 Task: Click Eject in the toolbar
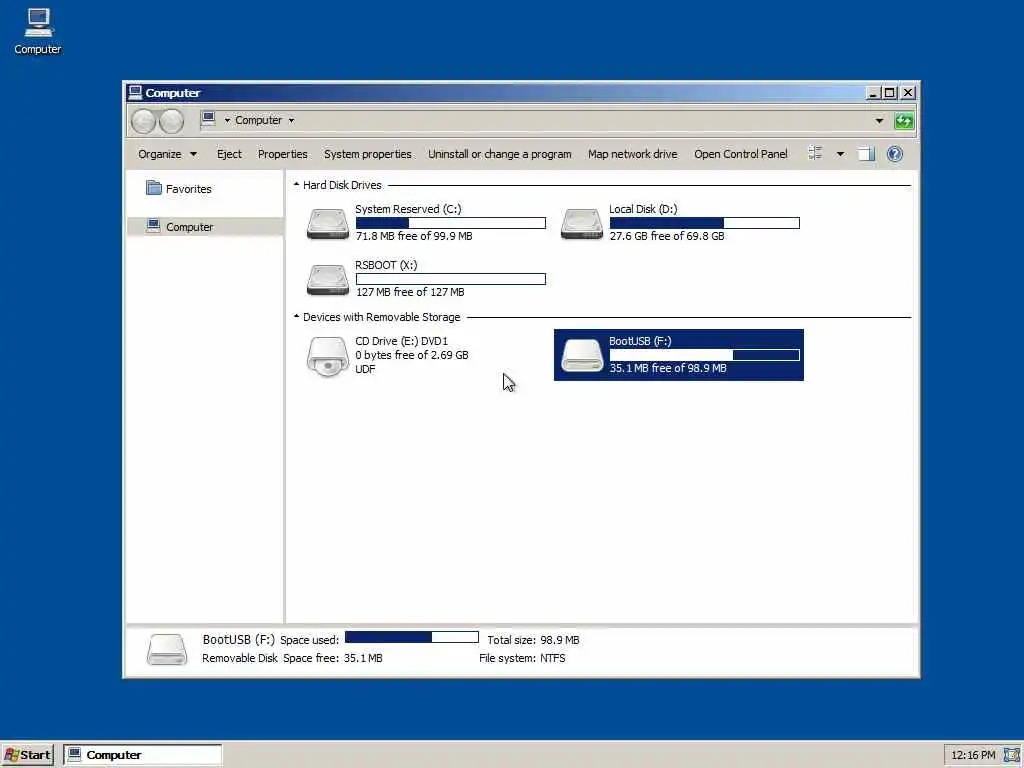pyautogui.click(x=229, y=154)
